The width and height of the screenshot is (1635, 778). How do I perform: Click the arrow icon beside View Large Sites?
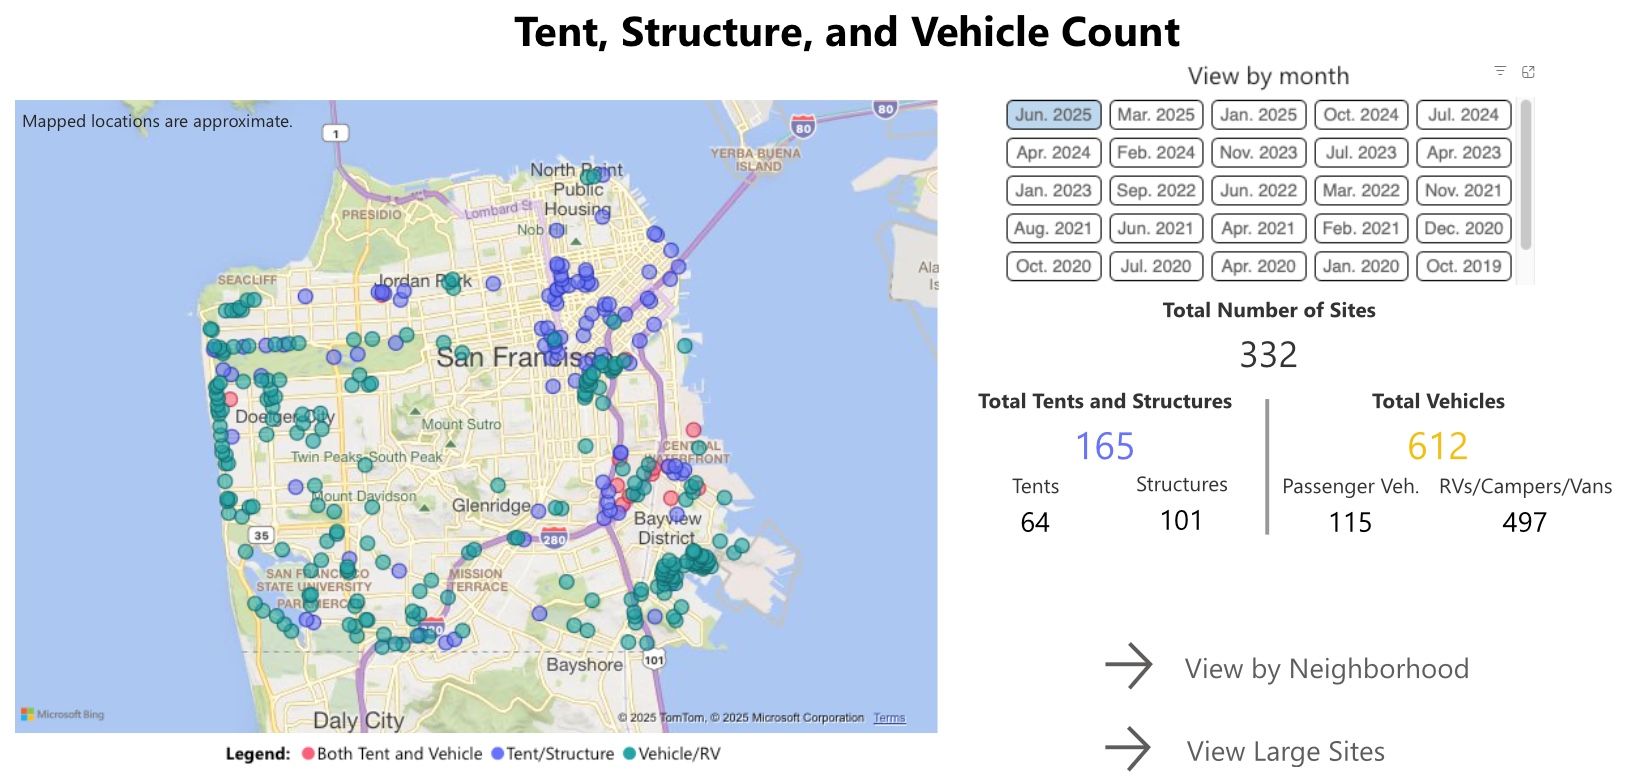click(1129, 750)
